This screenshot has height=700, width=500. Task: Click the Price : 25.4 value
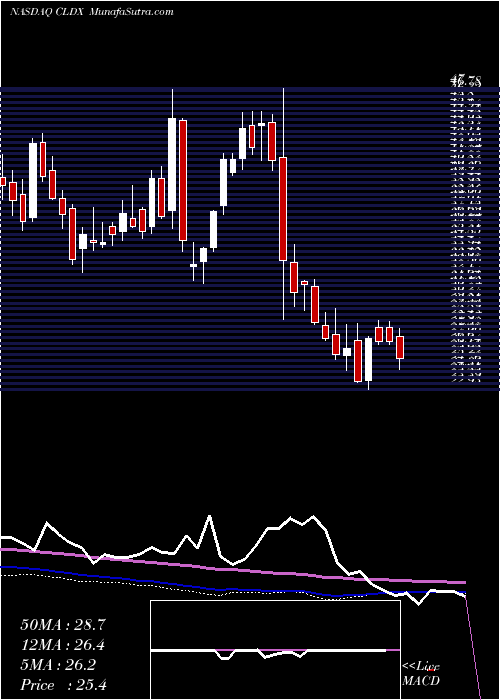[x=63, y=685]
